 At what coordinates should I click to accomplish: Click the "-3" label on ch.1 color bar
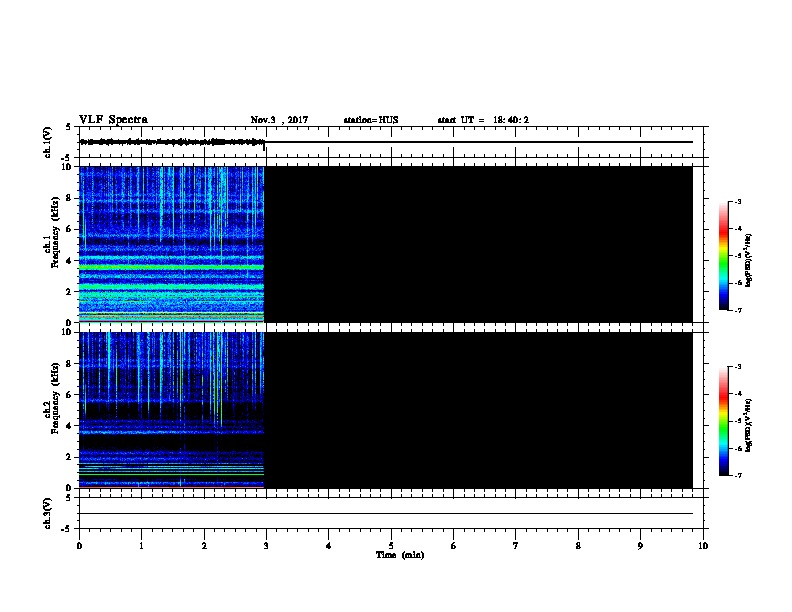coord(737,201)
